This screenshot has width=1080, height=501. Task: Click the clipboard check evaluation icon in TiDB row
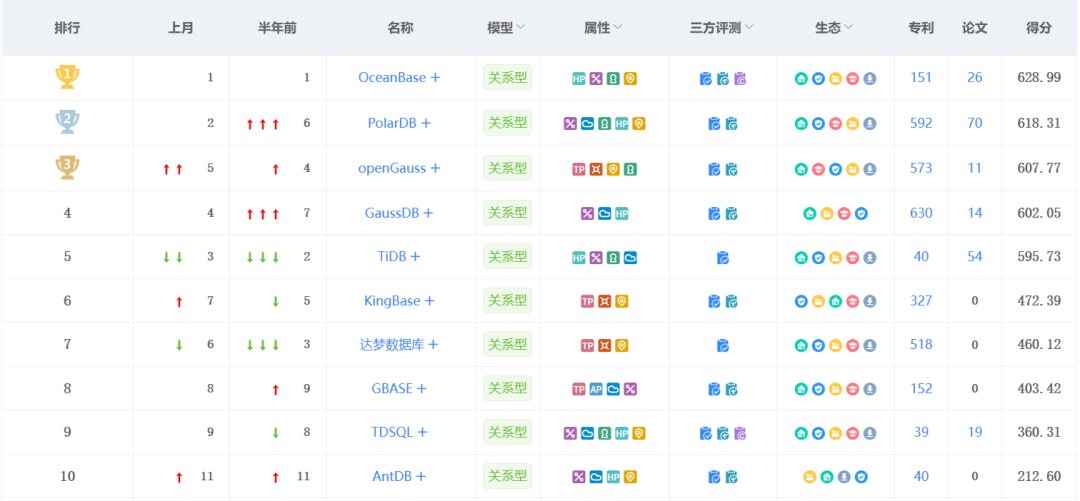pyautogui.click(x=723, y=258)
